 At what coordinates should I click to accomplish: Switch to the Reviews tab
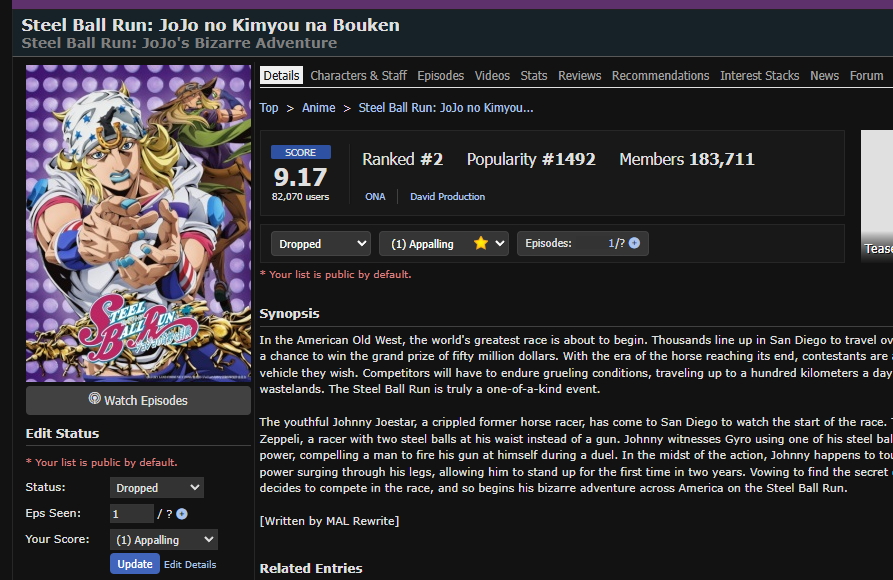(x=579, y=76)
